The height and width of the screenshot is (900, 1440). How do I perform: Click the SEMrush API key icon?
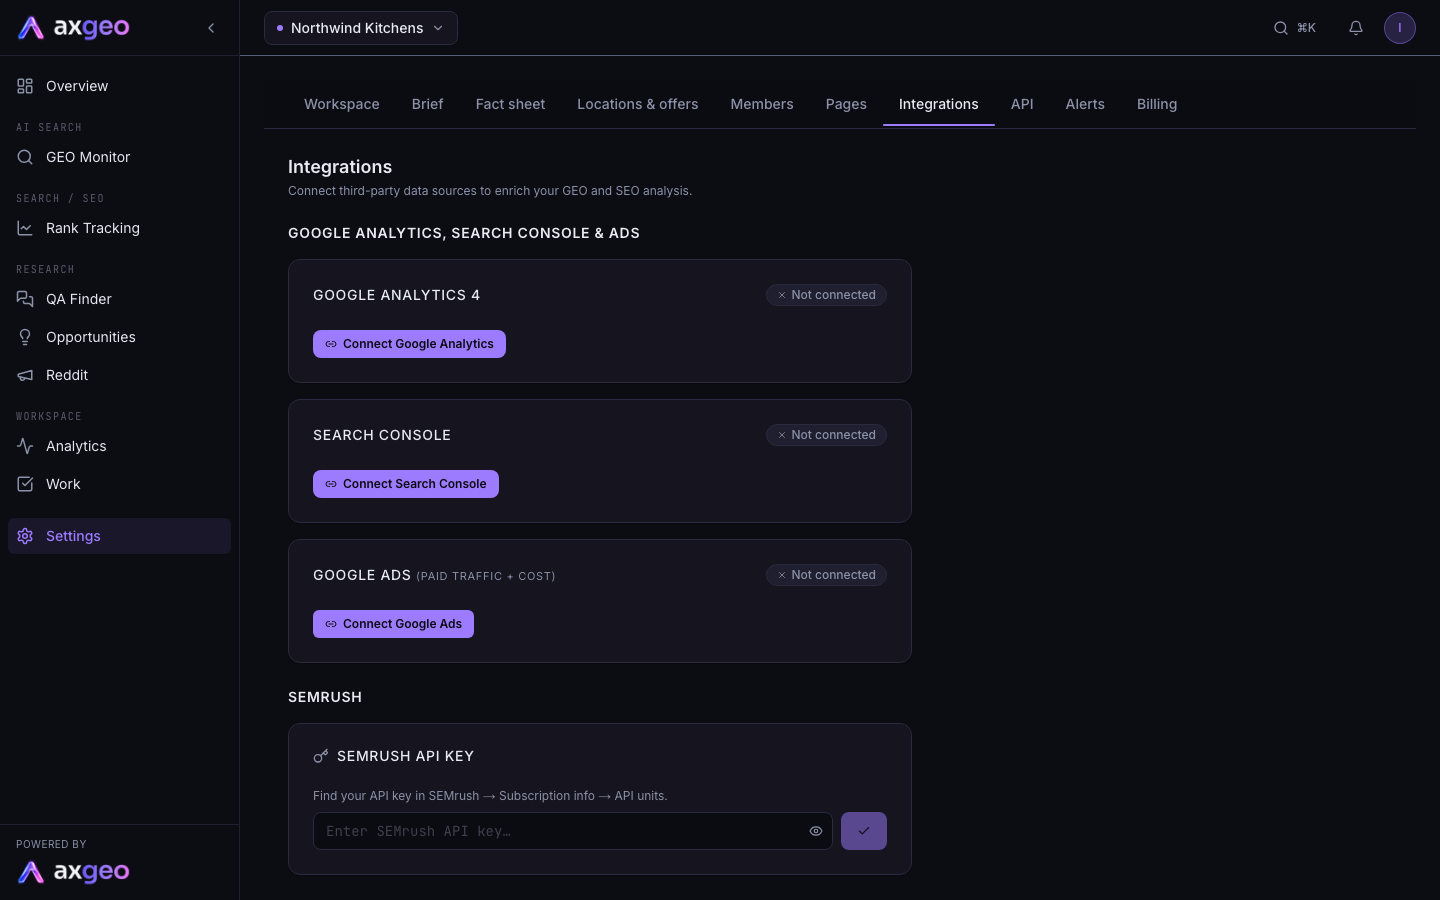pos(321,756)
